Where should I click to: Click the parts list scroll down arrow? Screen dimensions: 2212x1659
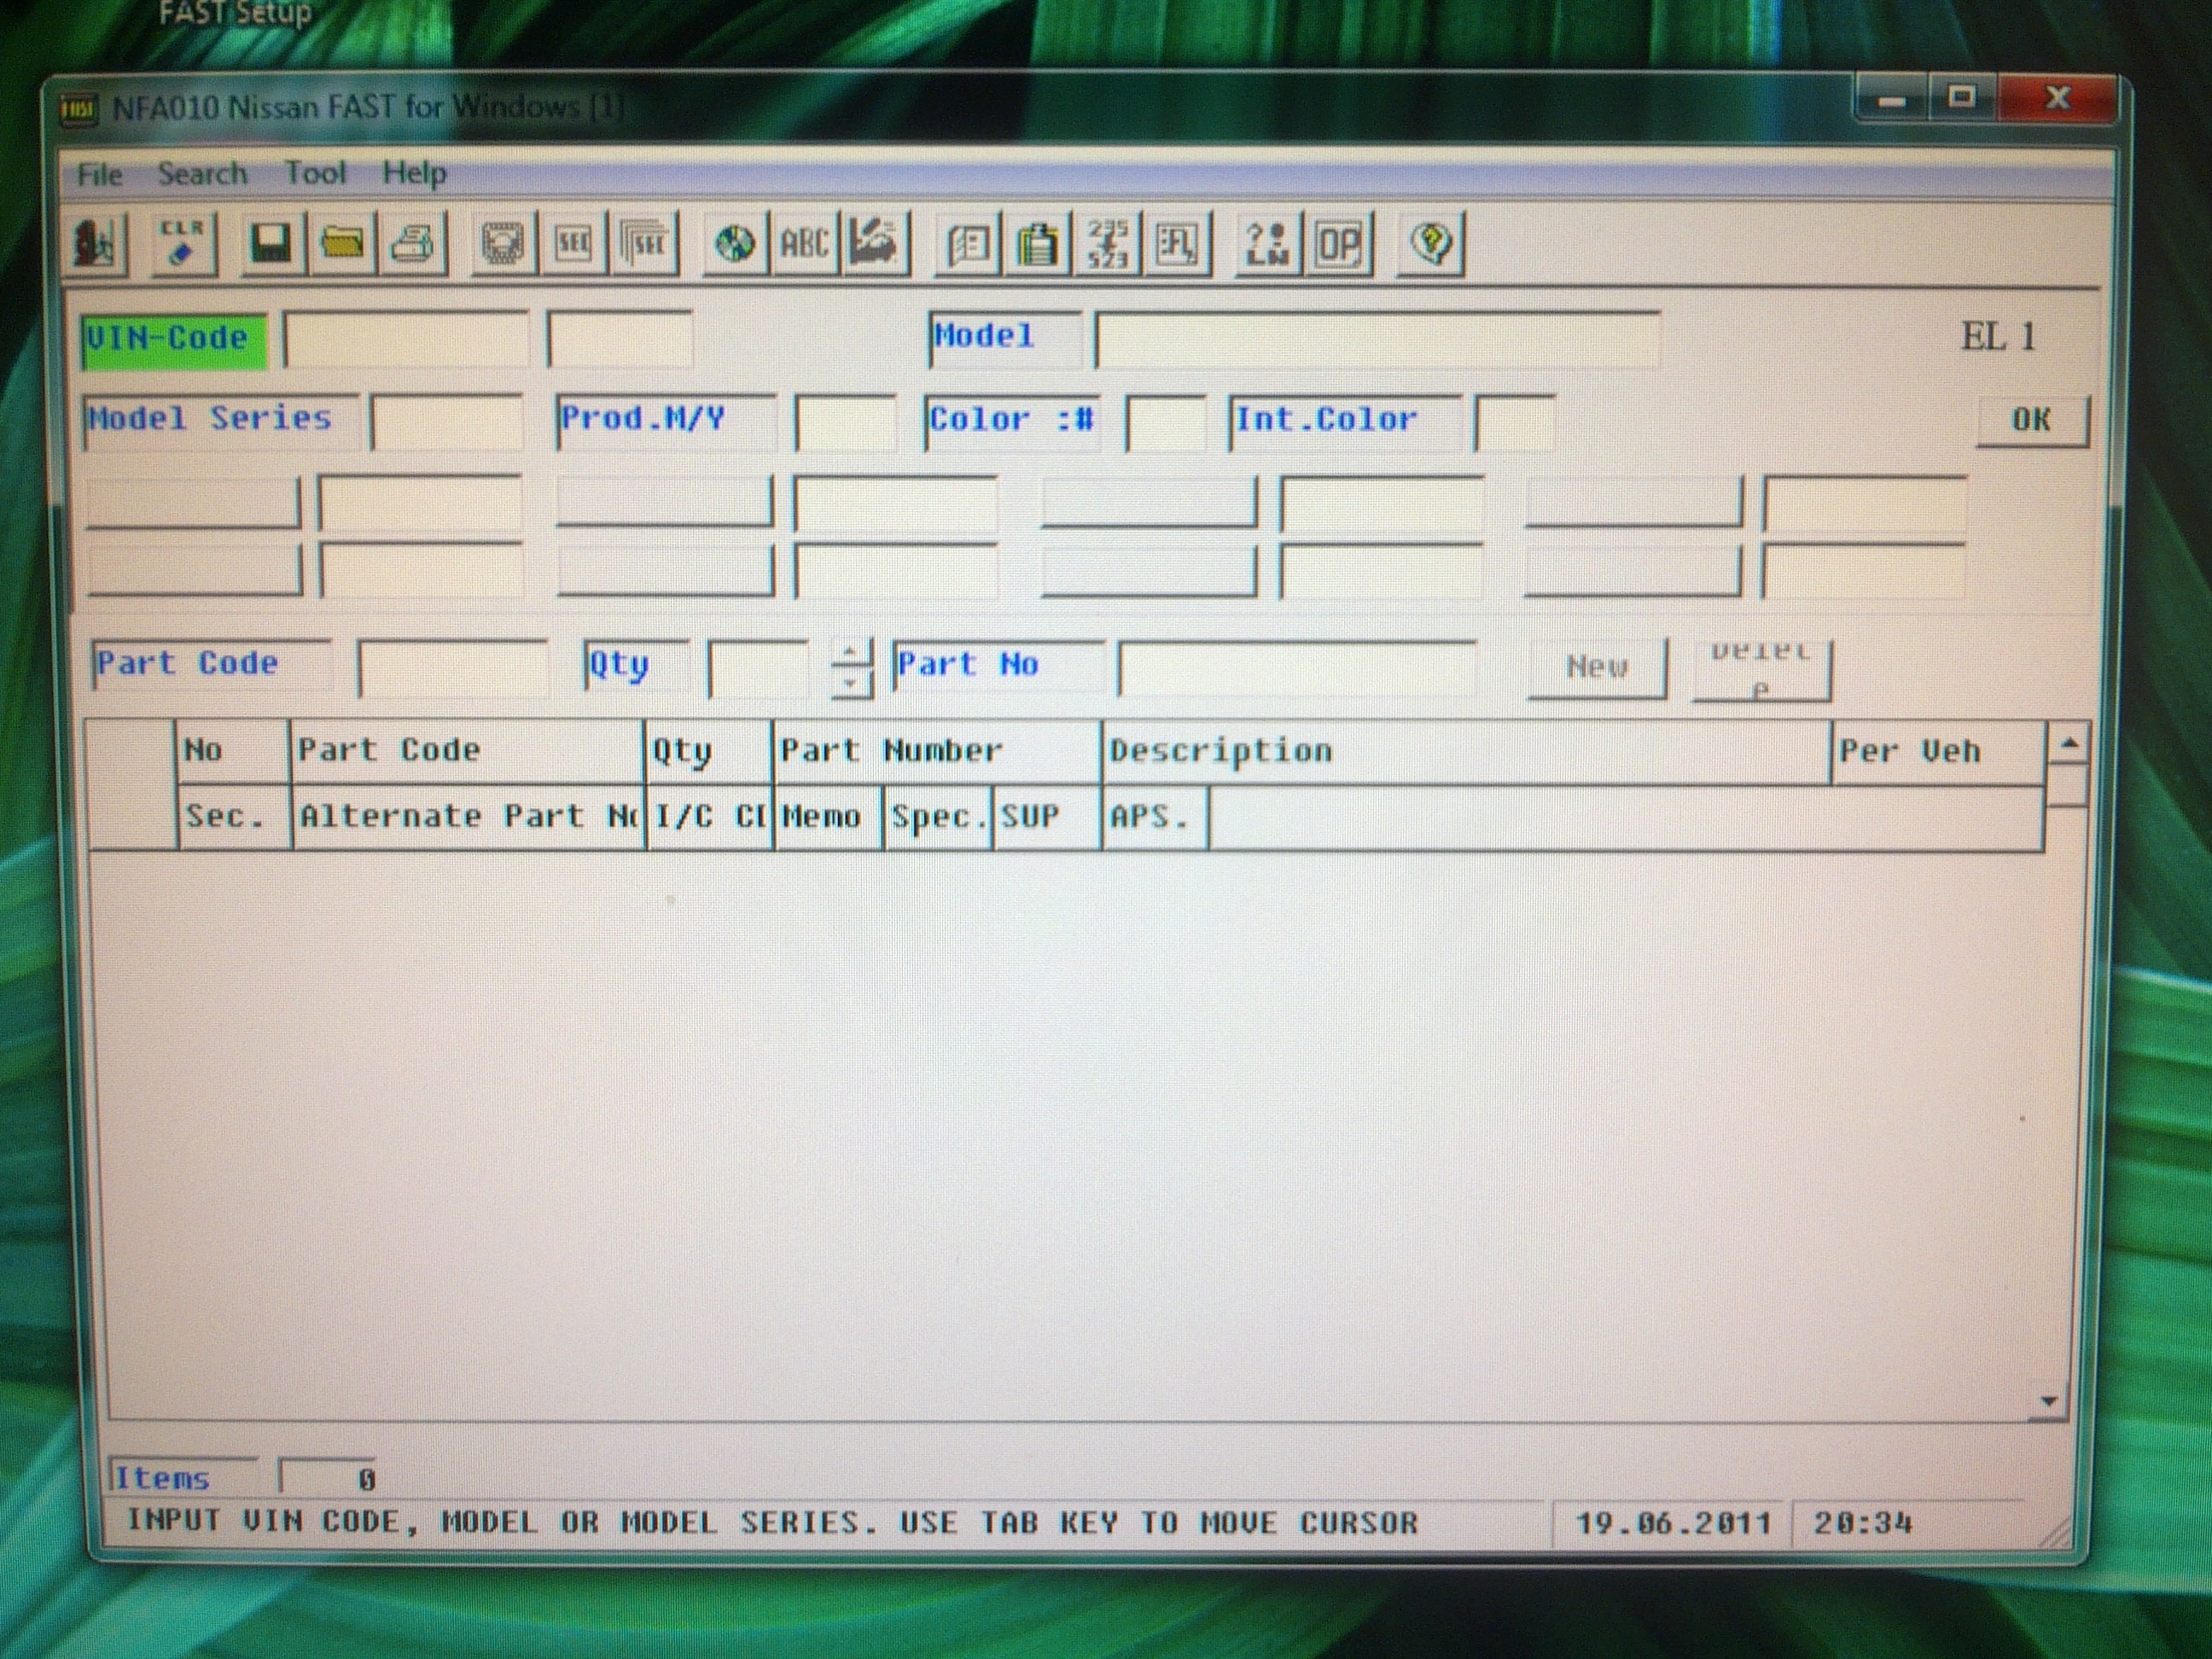pos(2048,1402)
